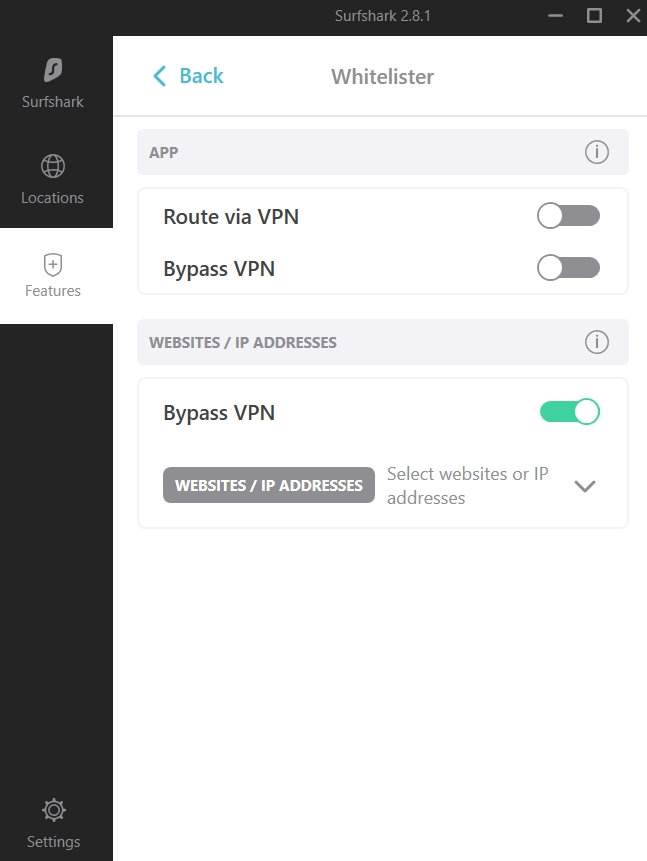647x861 pixels.
Task: Switch to the Locations section
Action: point(53,180)
